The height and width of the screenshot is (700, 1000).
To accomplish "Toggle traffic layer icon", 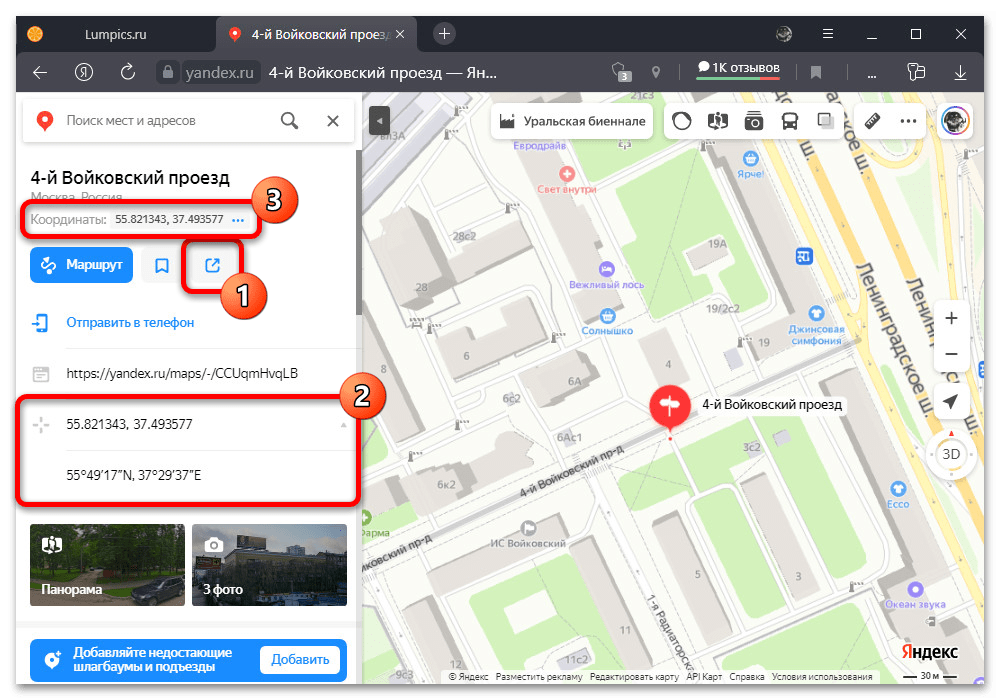I will click(x=682, y=121).
